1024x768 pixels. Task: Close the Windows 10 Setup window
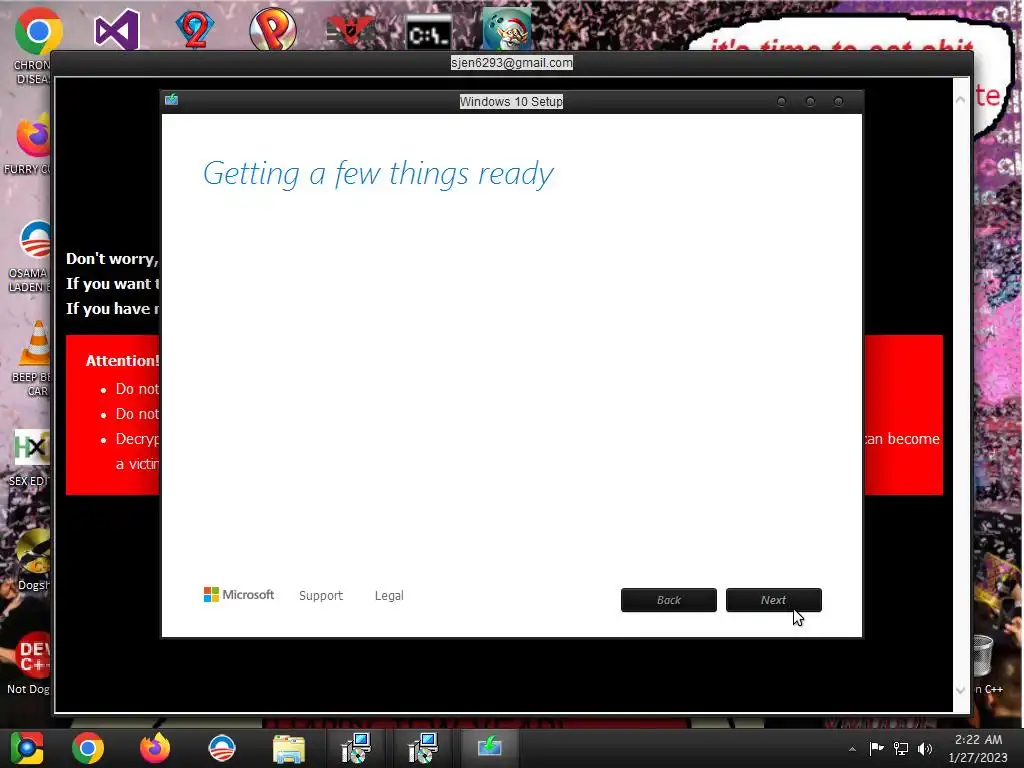click(x=839, y=101)
